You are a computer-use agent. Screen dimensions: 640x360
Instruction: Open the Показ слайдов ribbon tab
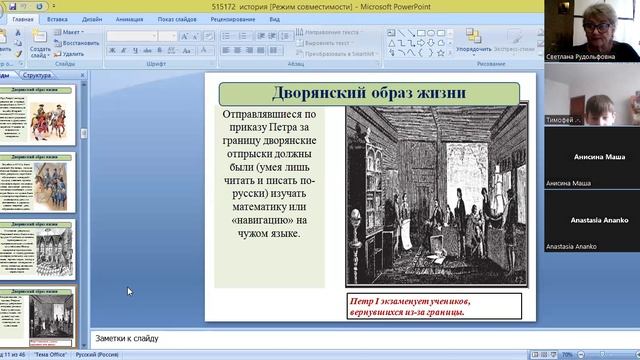[x=177, y=19]
